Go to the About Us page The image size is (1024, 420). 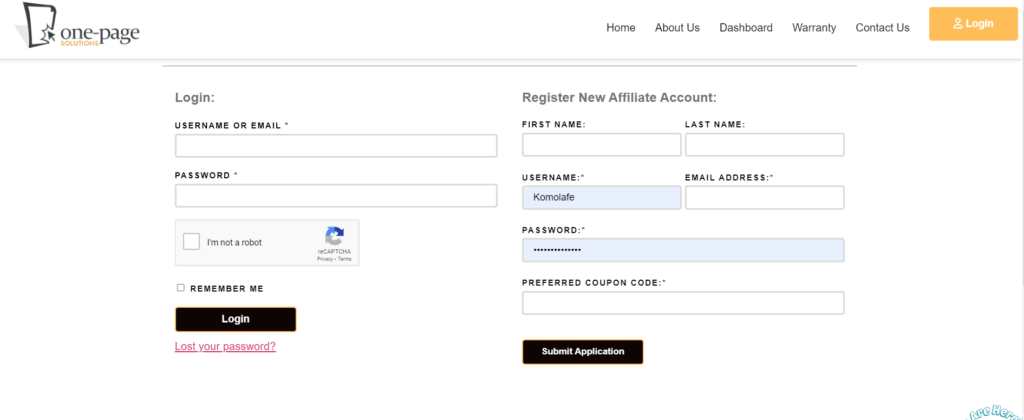click(677, 28)
